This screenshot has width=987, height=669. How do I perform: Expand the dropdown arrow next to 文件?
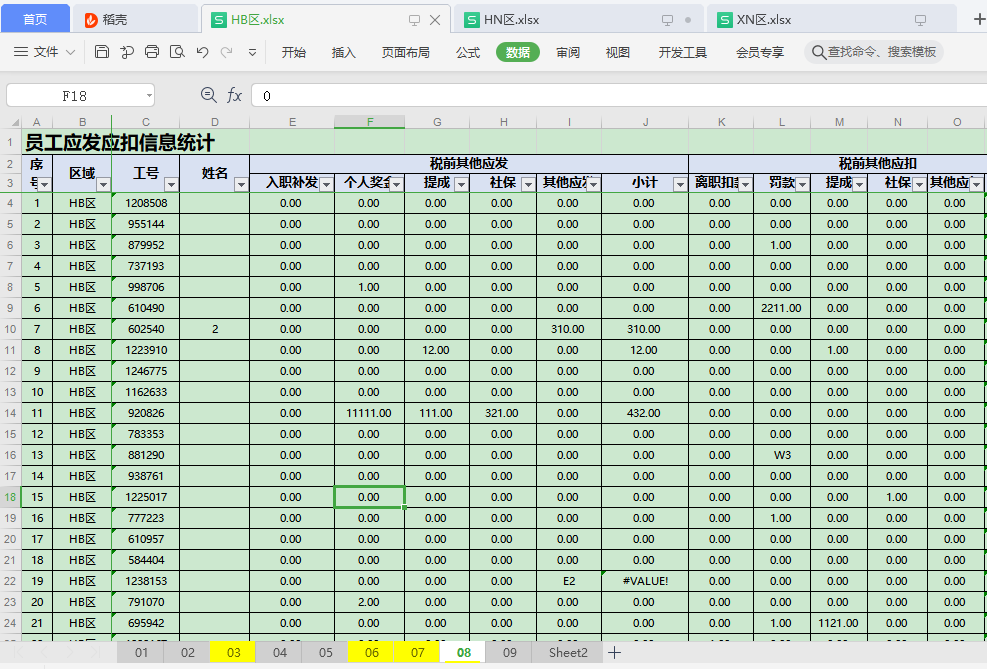click(x=70, y=53)
